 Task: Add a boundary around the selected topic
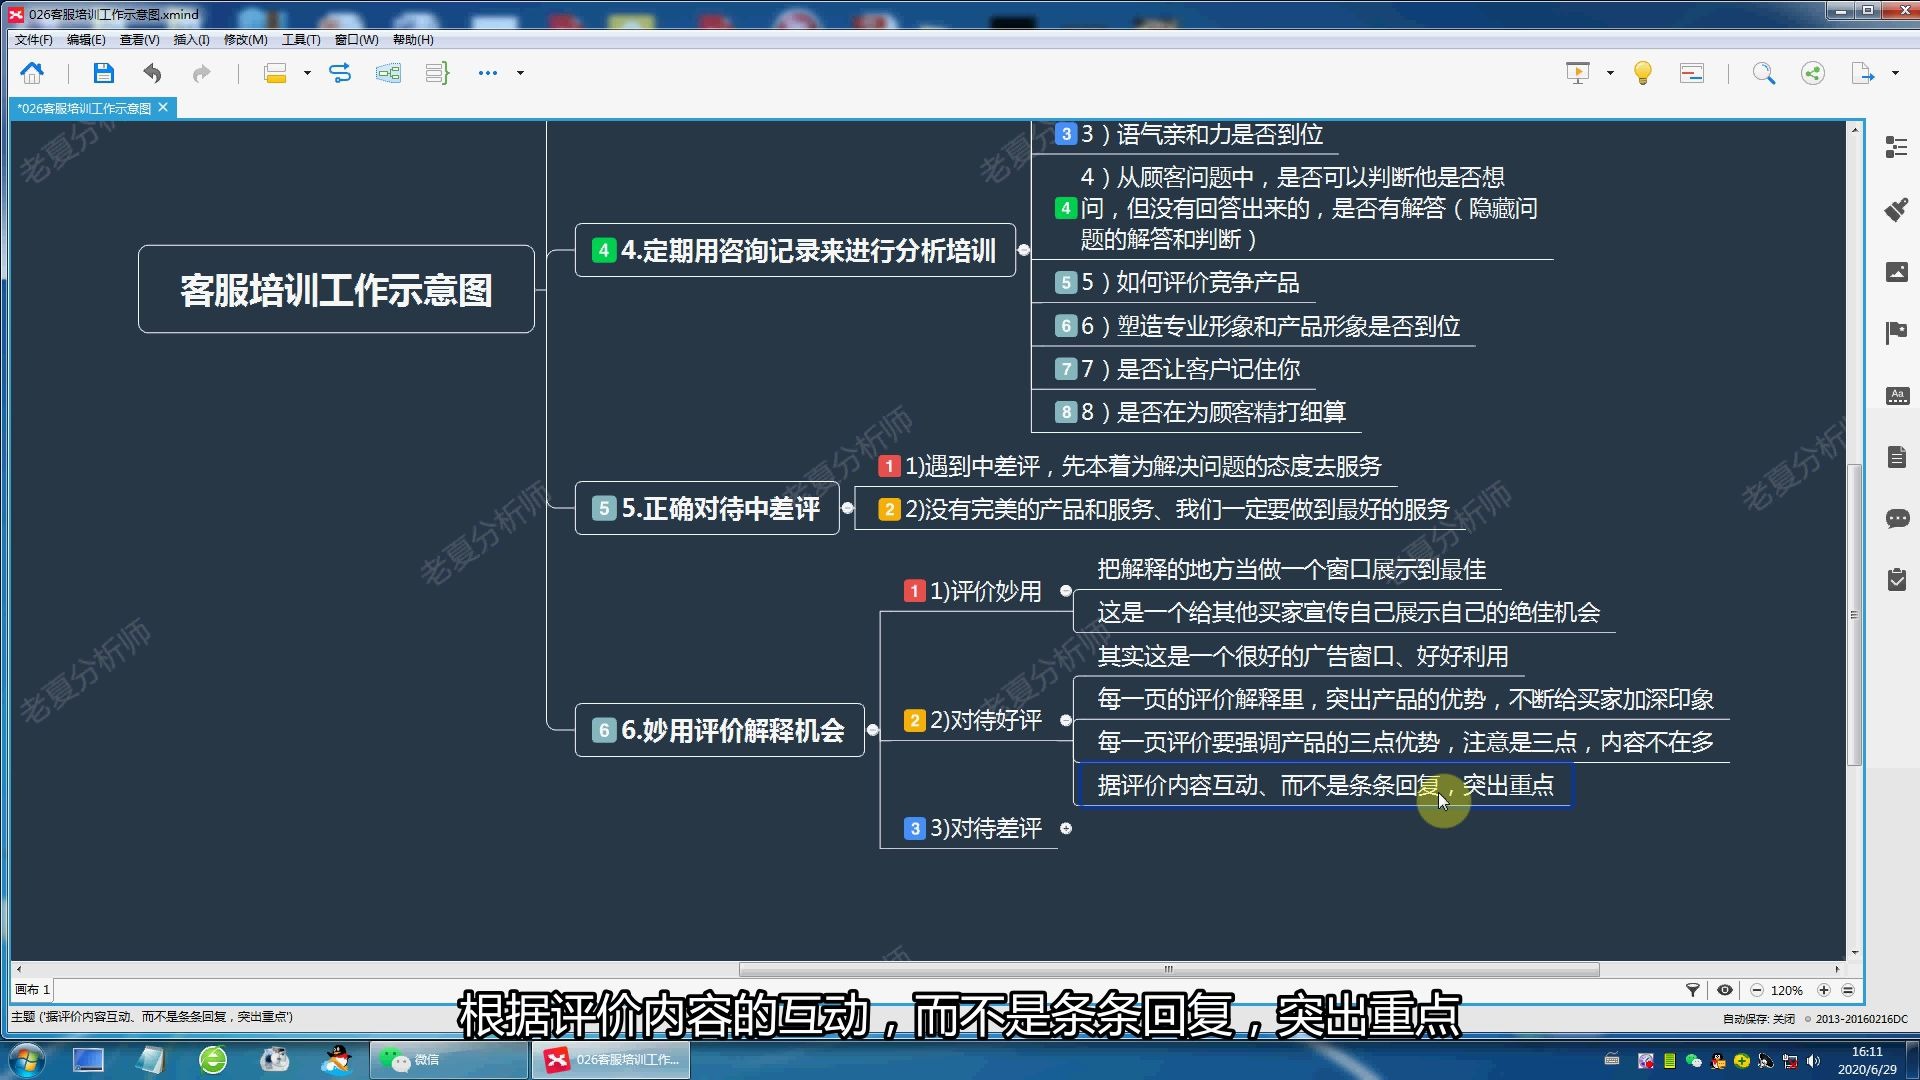(x=388, y=73)
